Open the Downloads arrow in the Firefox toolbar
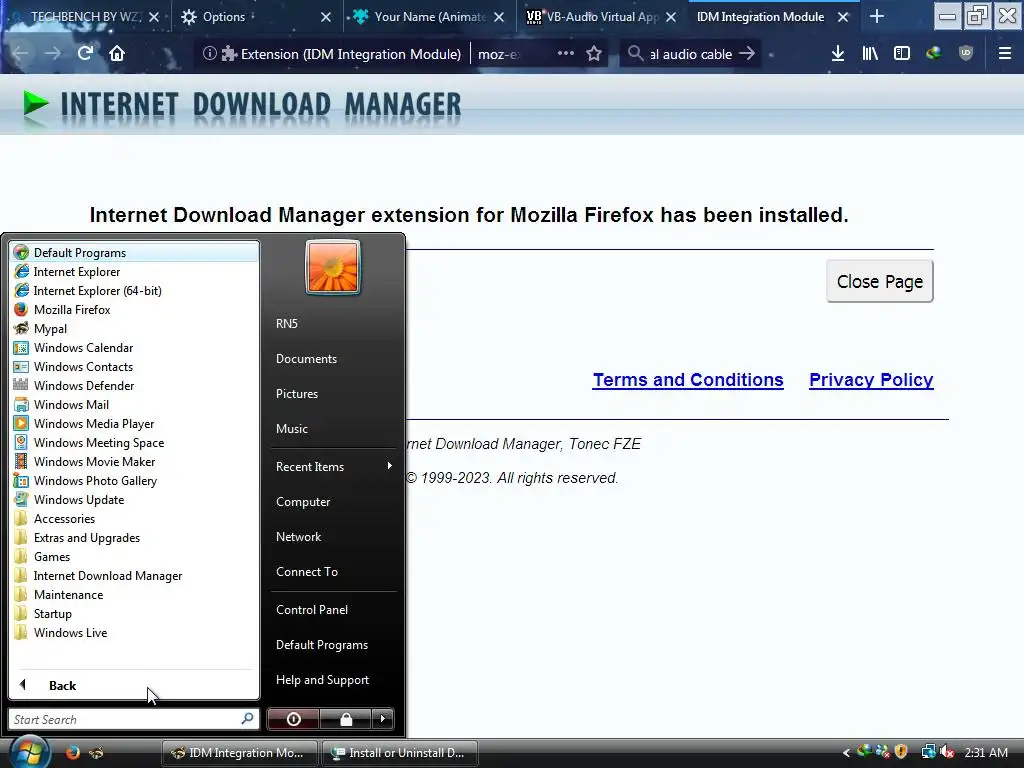Viewport: 1024px width, 768px height. pyautogui.click(x=838, y=54)
